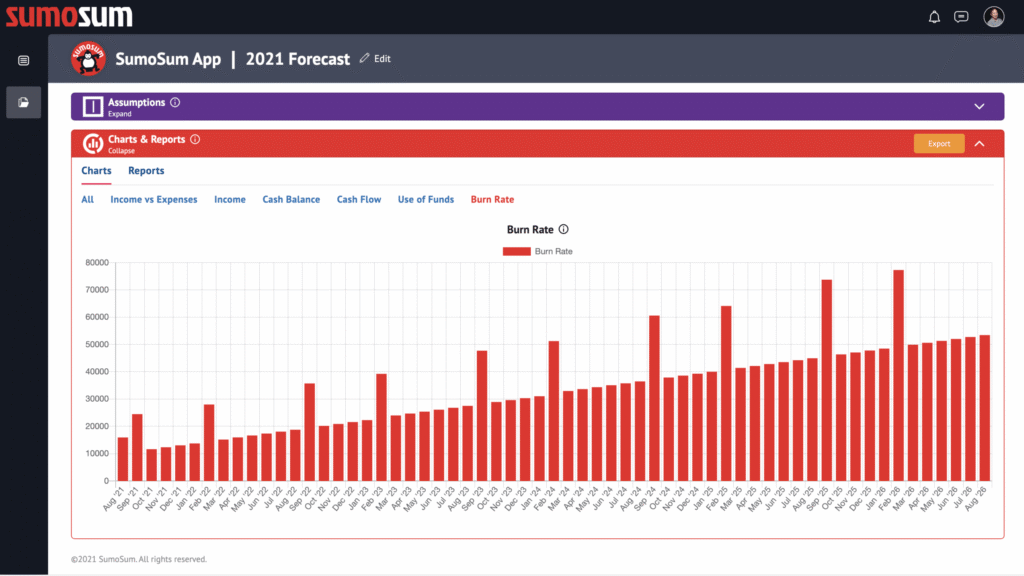The image size is (1024, 576).
Task: Toggle Burn Rate legend series visibility
Action: [x=538, y=251]
